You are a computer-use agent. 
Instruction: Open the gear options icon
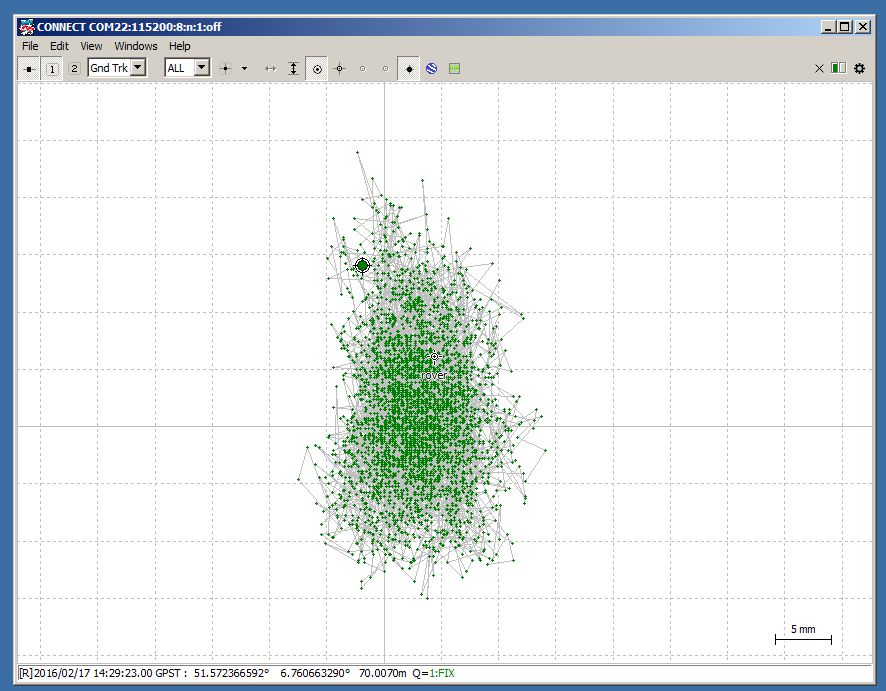click(x=859, y=68)
